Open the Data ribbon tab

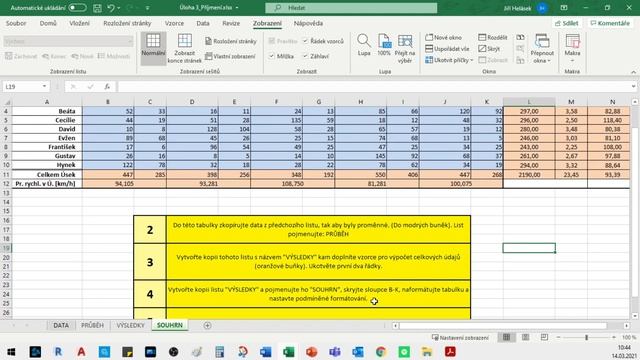(x=203, y=23)
